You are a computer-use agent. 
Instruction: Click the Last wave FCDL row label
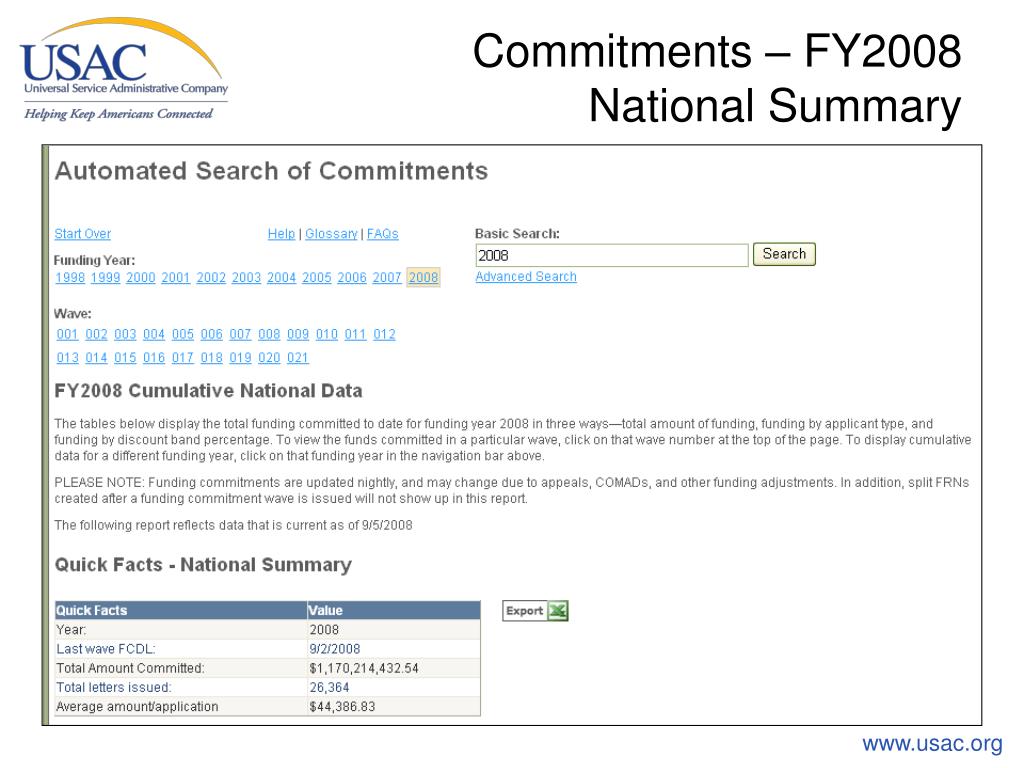[x=106, y=649]
